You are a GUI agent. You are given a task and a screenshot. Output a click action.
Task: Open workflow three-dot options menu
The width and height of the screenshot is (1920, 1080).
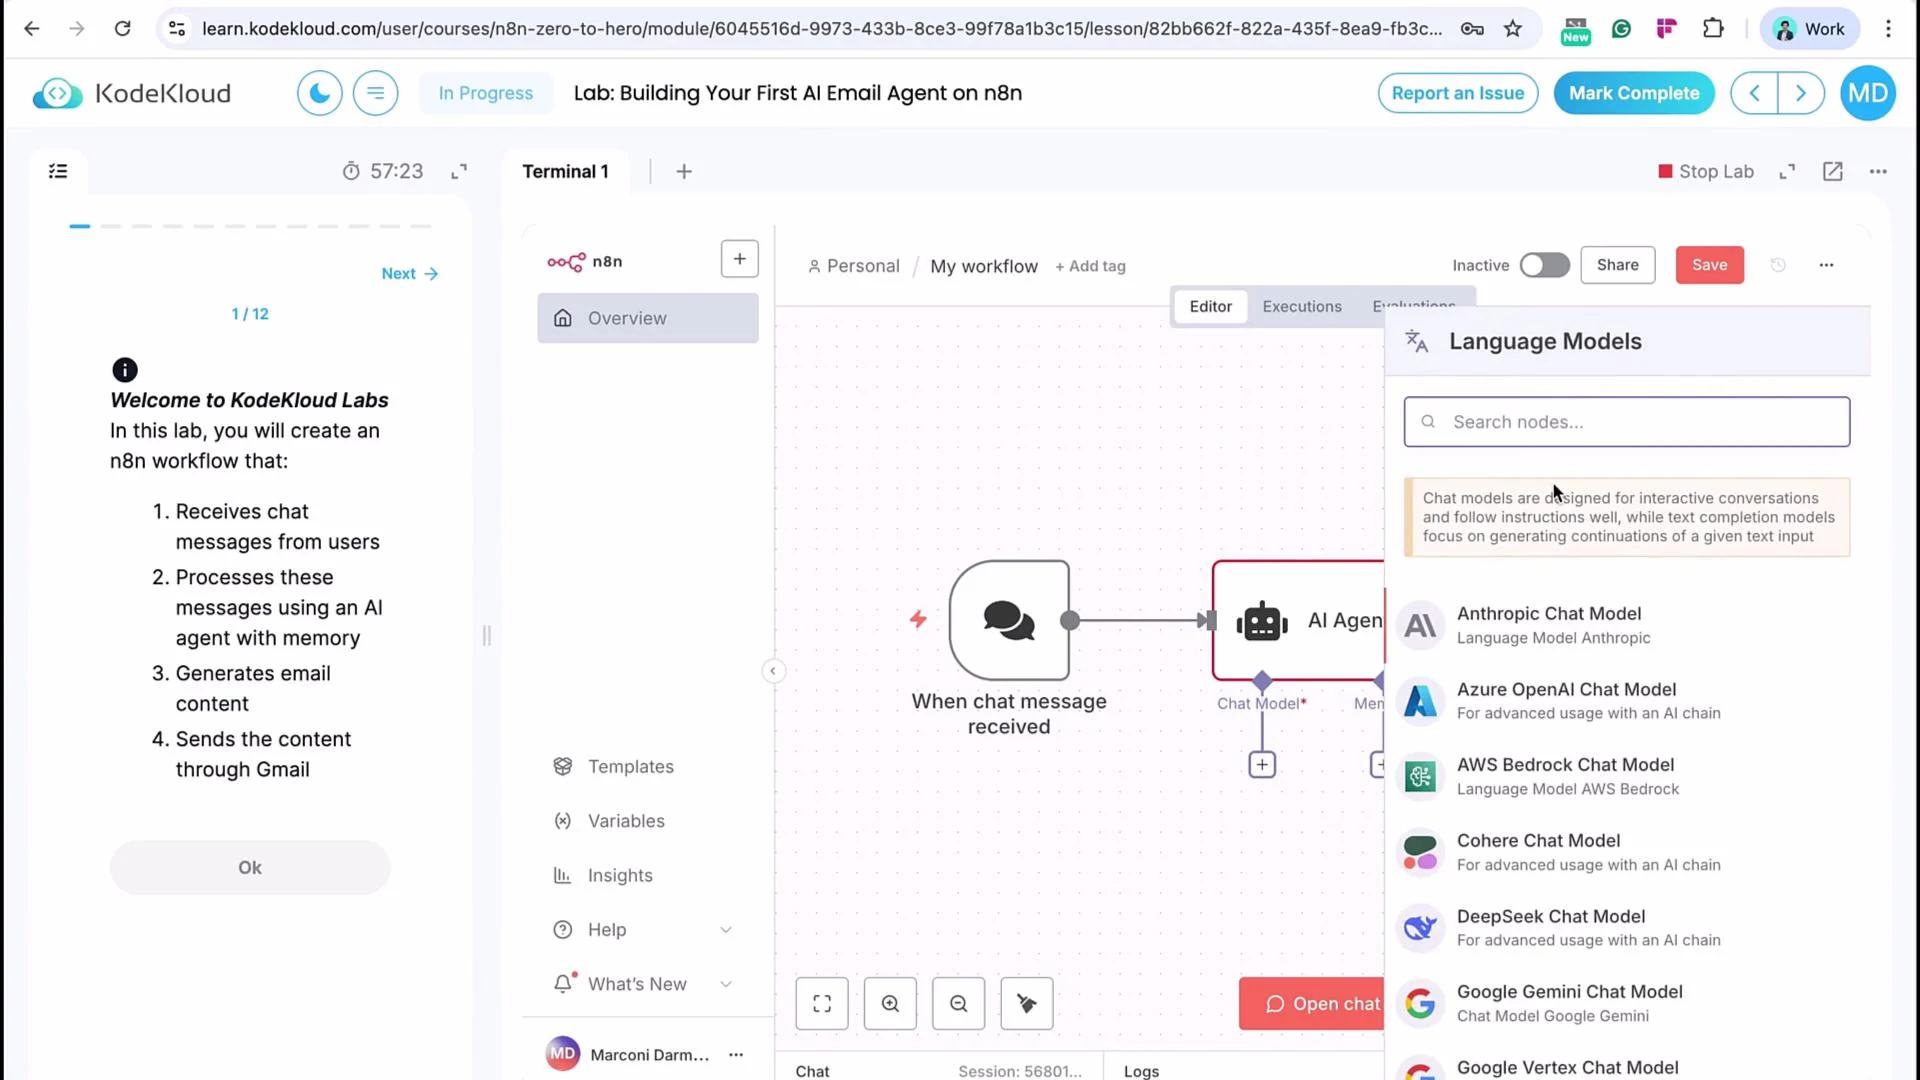point(1826,265)
